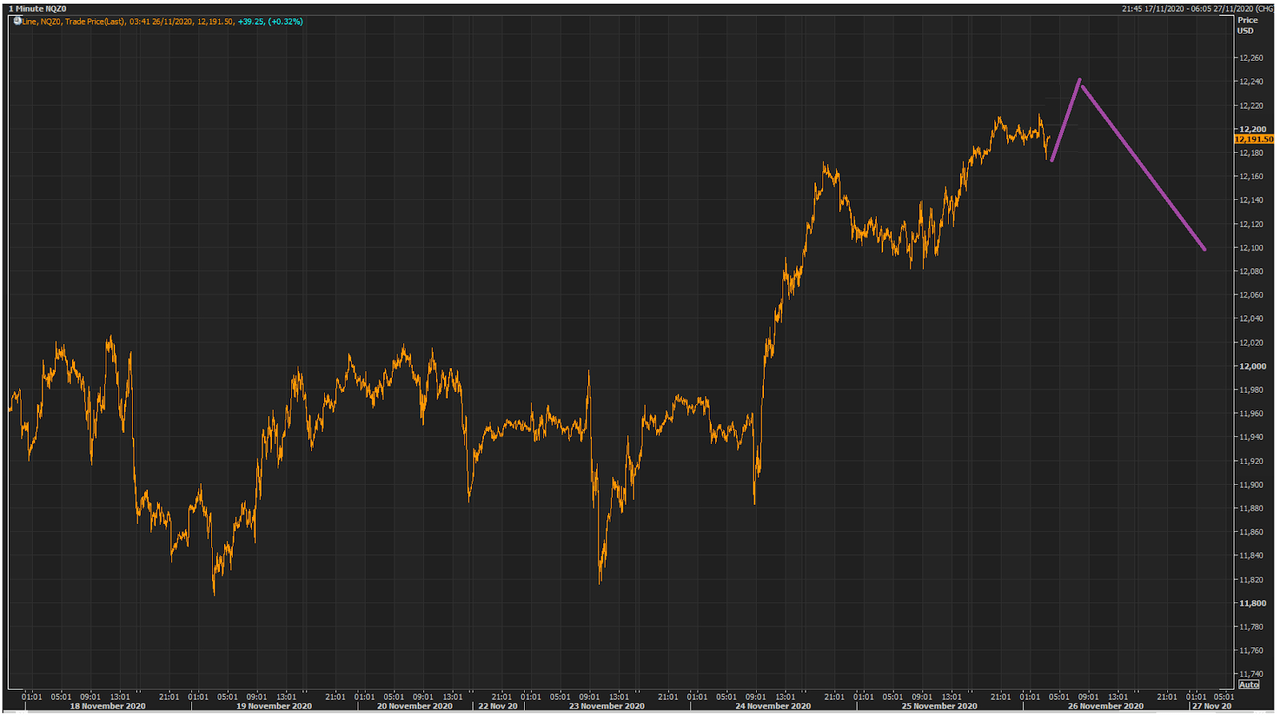Click the Price USD axis label
Image resolution: width=1280 pixels, height=716 pixels.
coord(1247,25)
